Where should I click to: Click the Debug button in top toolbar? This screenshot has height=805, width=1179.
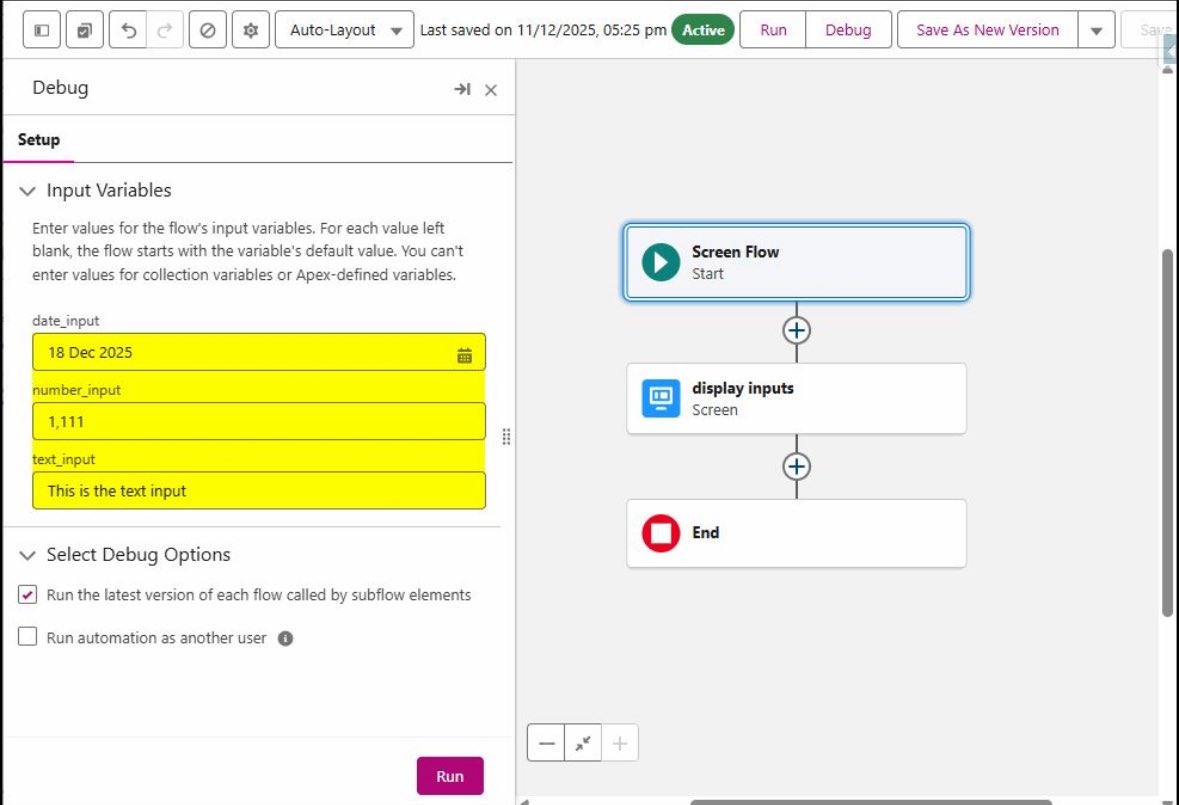(x=848, y=30)
